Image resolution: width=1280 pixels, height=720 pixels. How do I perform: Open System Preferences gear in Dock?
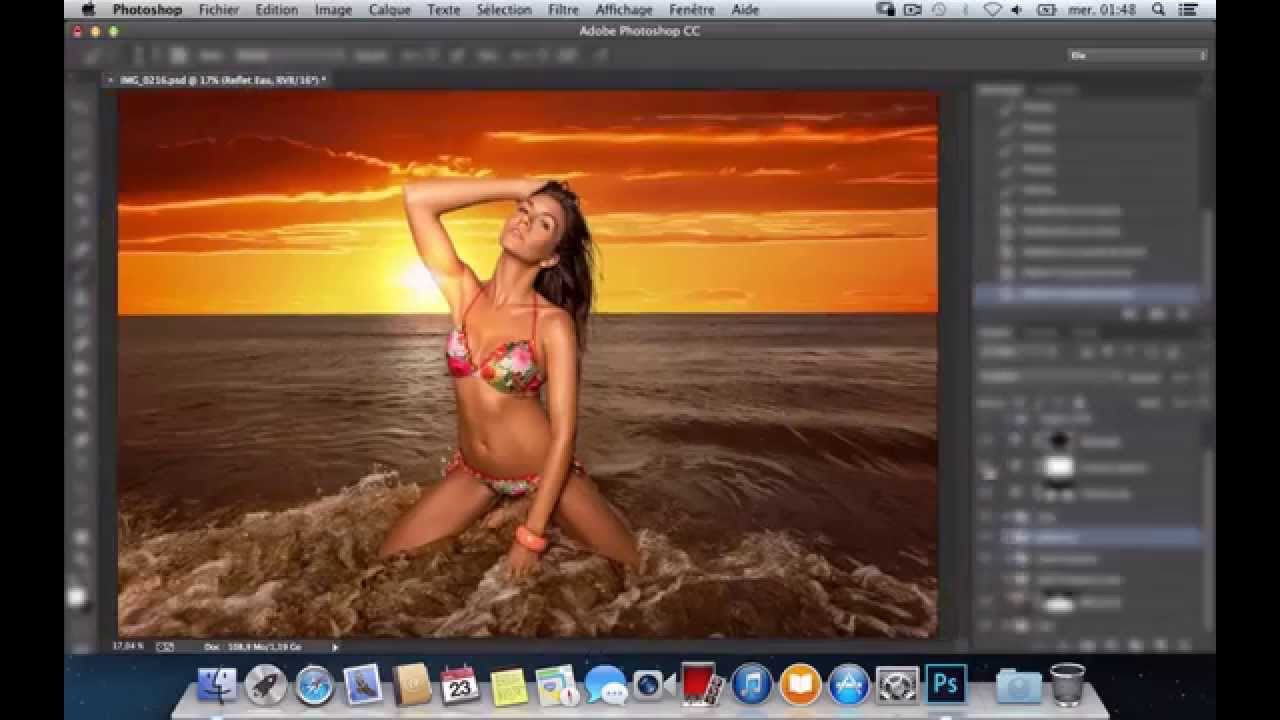pos(897,685)
